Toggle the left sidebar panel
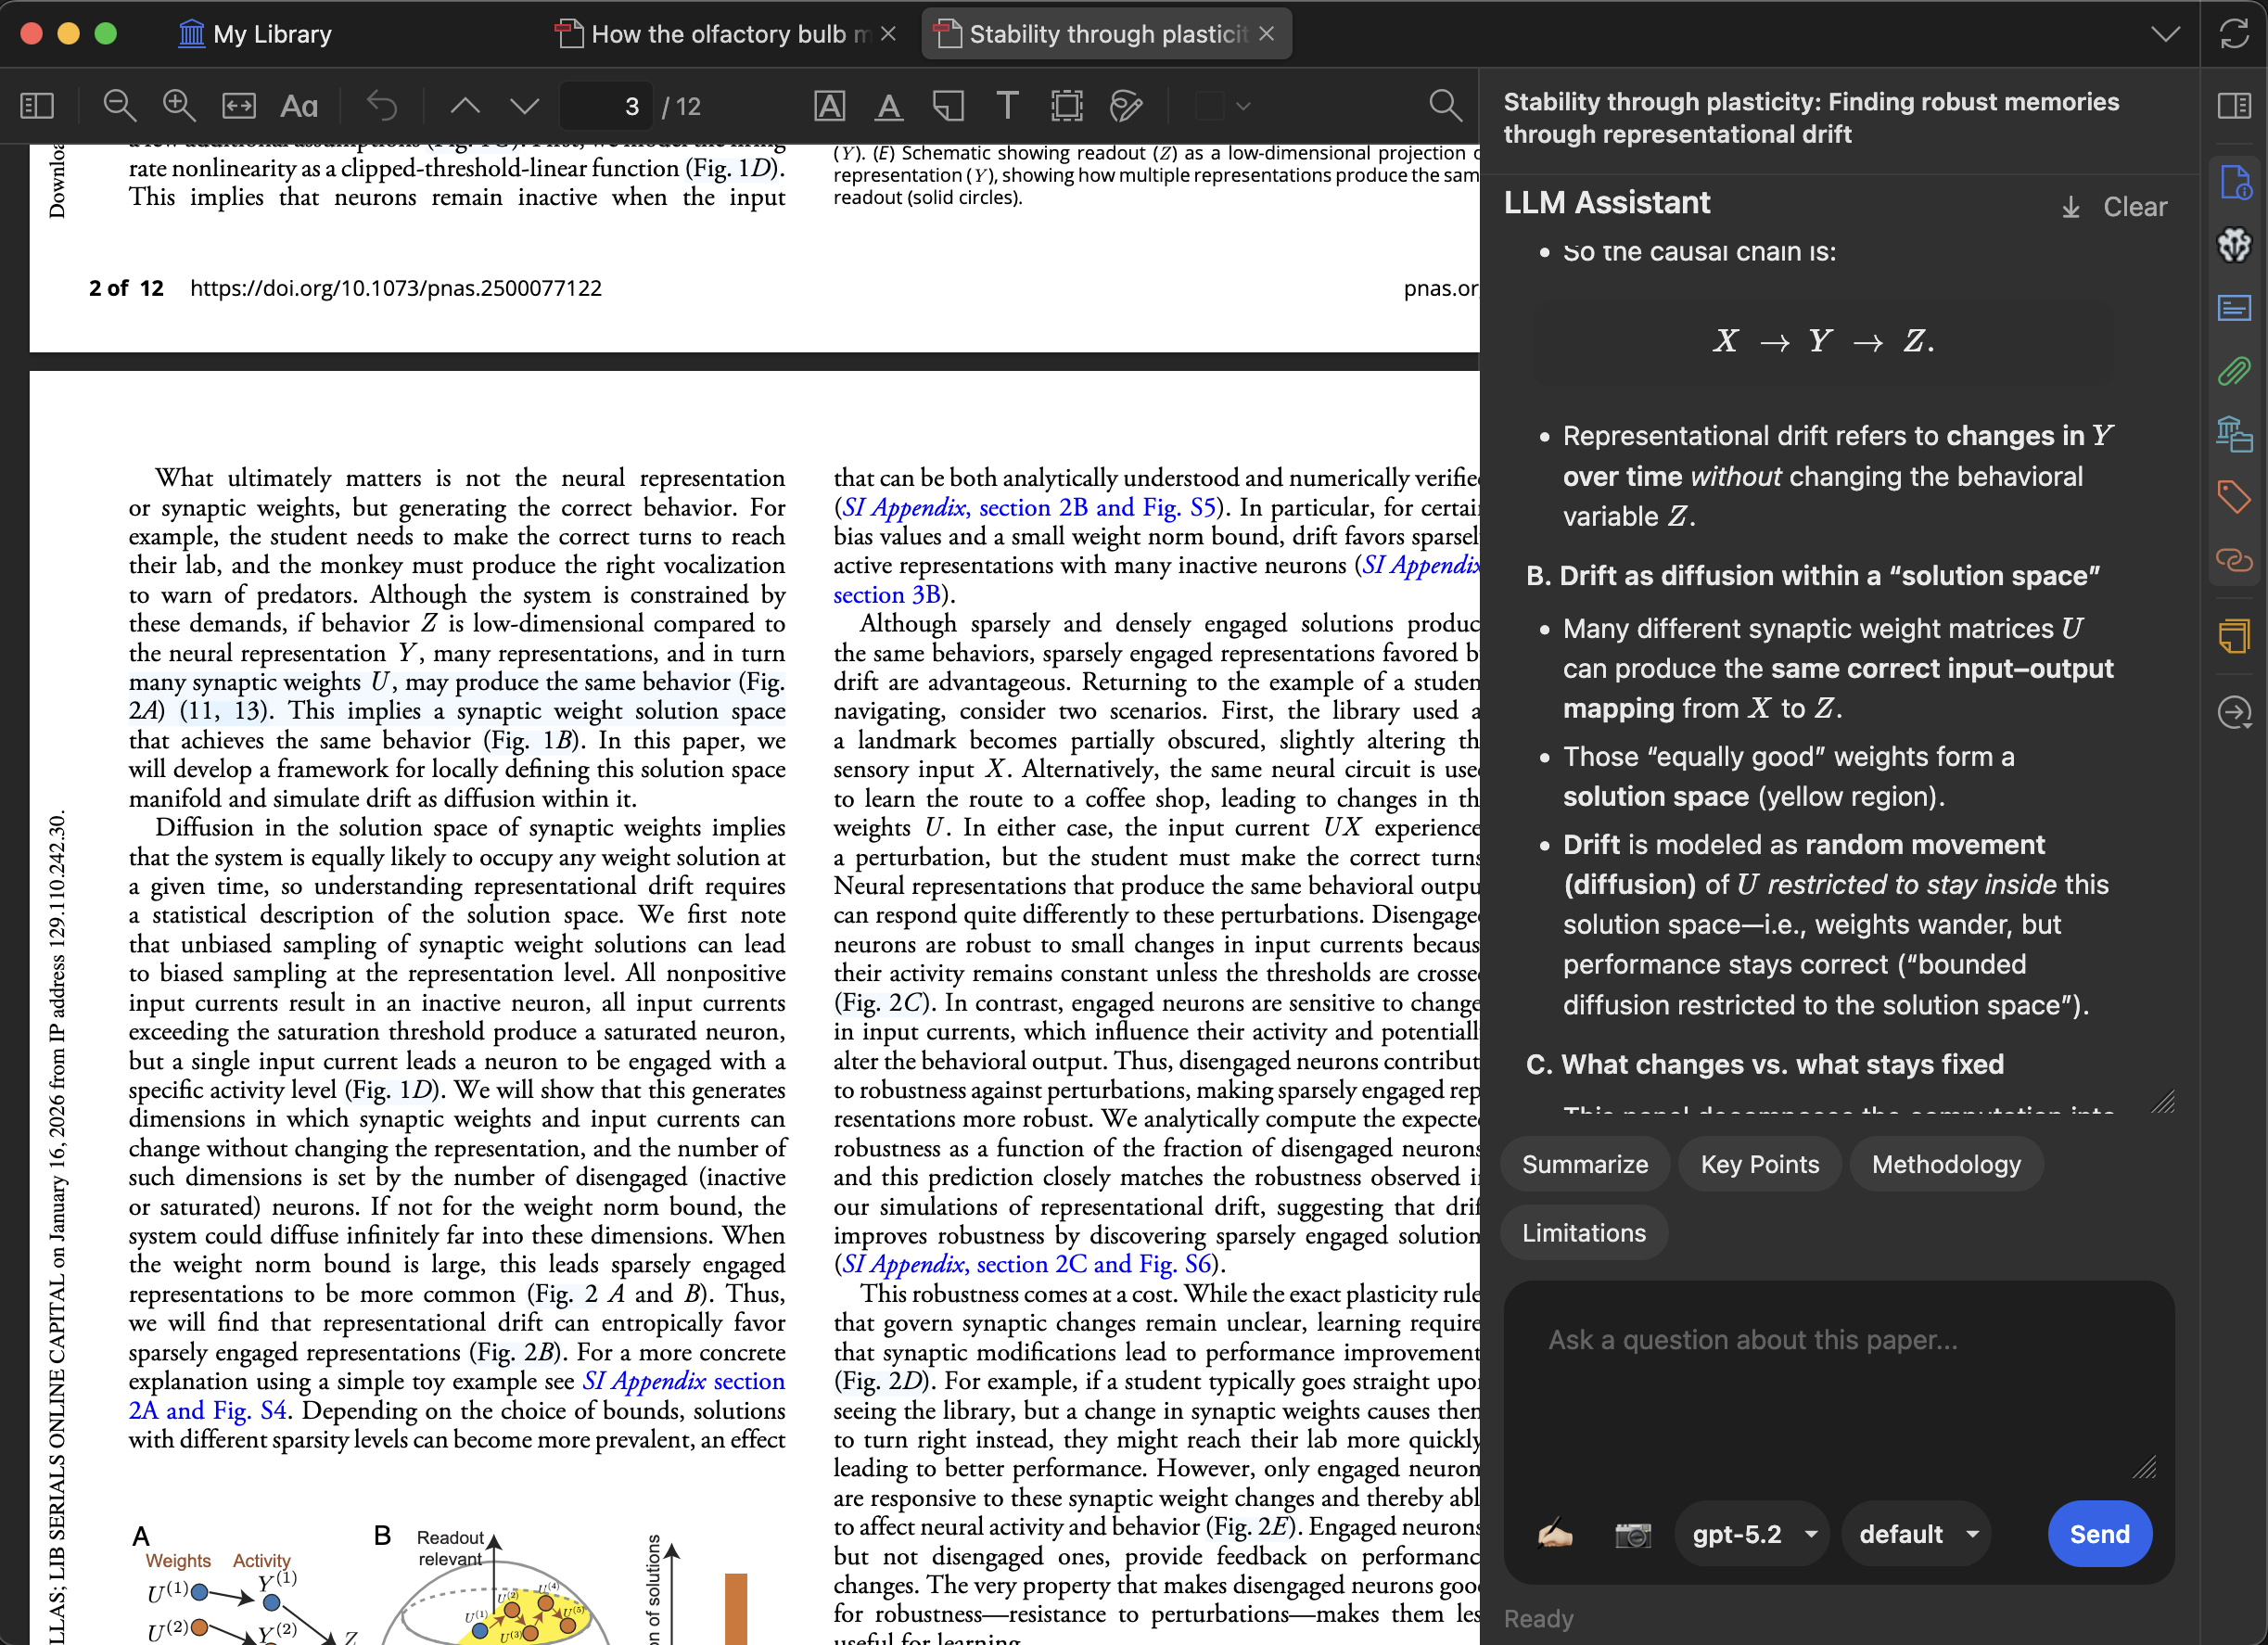This screenshot has height=1645, width=2268. pyautogui.click(x=37, y=106)
